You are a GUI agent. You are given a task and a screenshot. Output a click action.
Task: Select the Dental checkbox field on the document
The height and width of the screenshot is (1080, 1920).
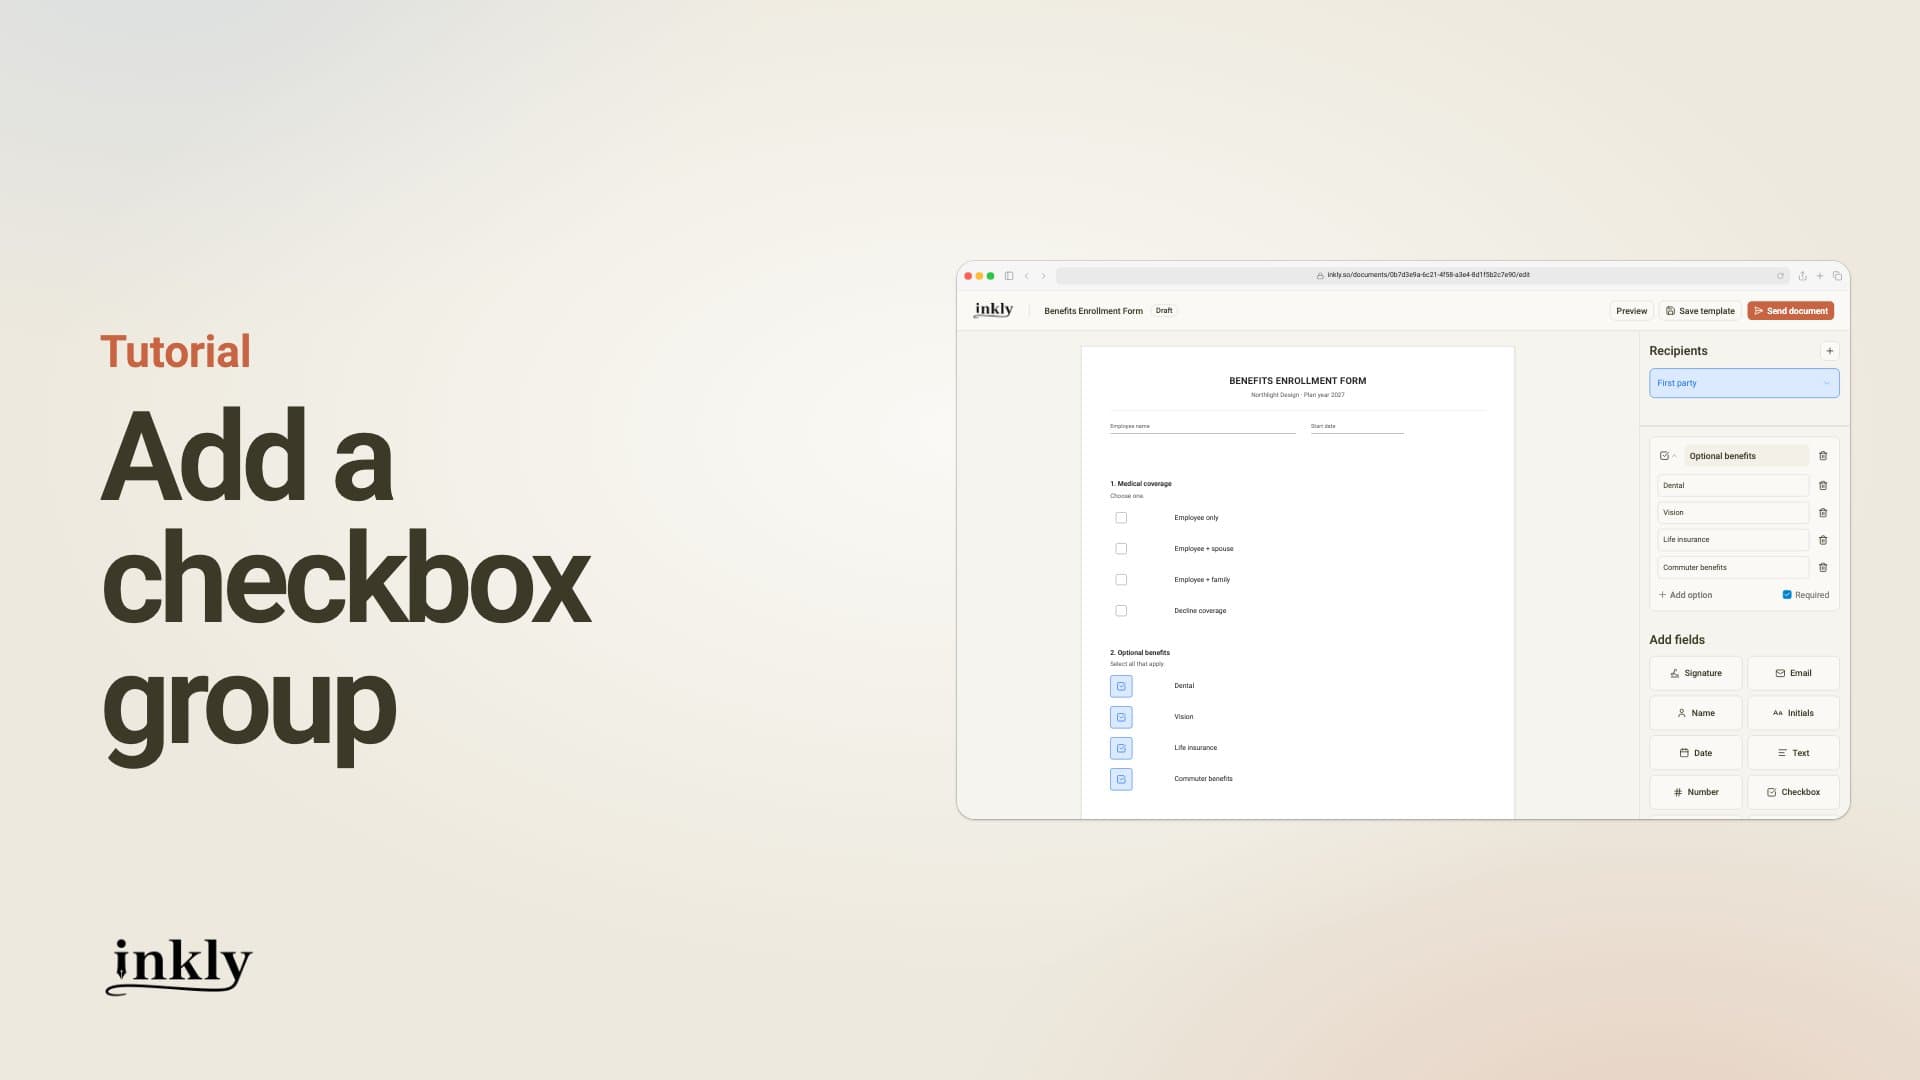[x=1121, y=687]
